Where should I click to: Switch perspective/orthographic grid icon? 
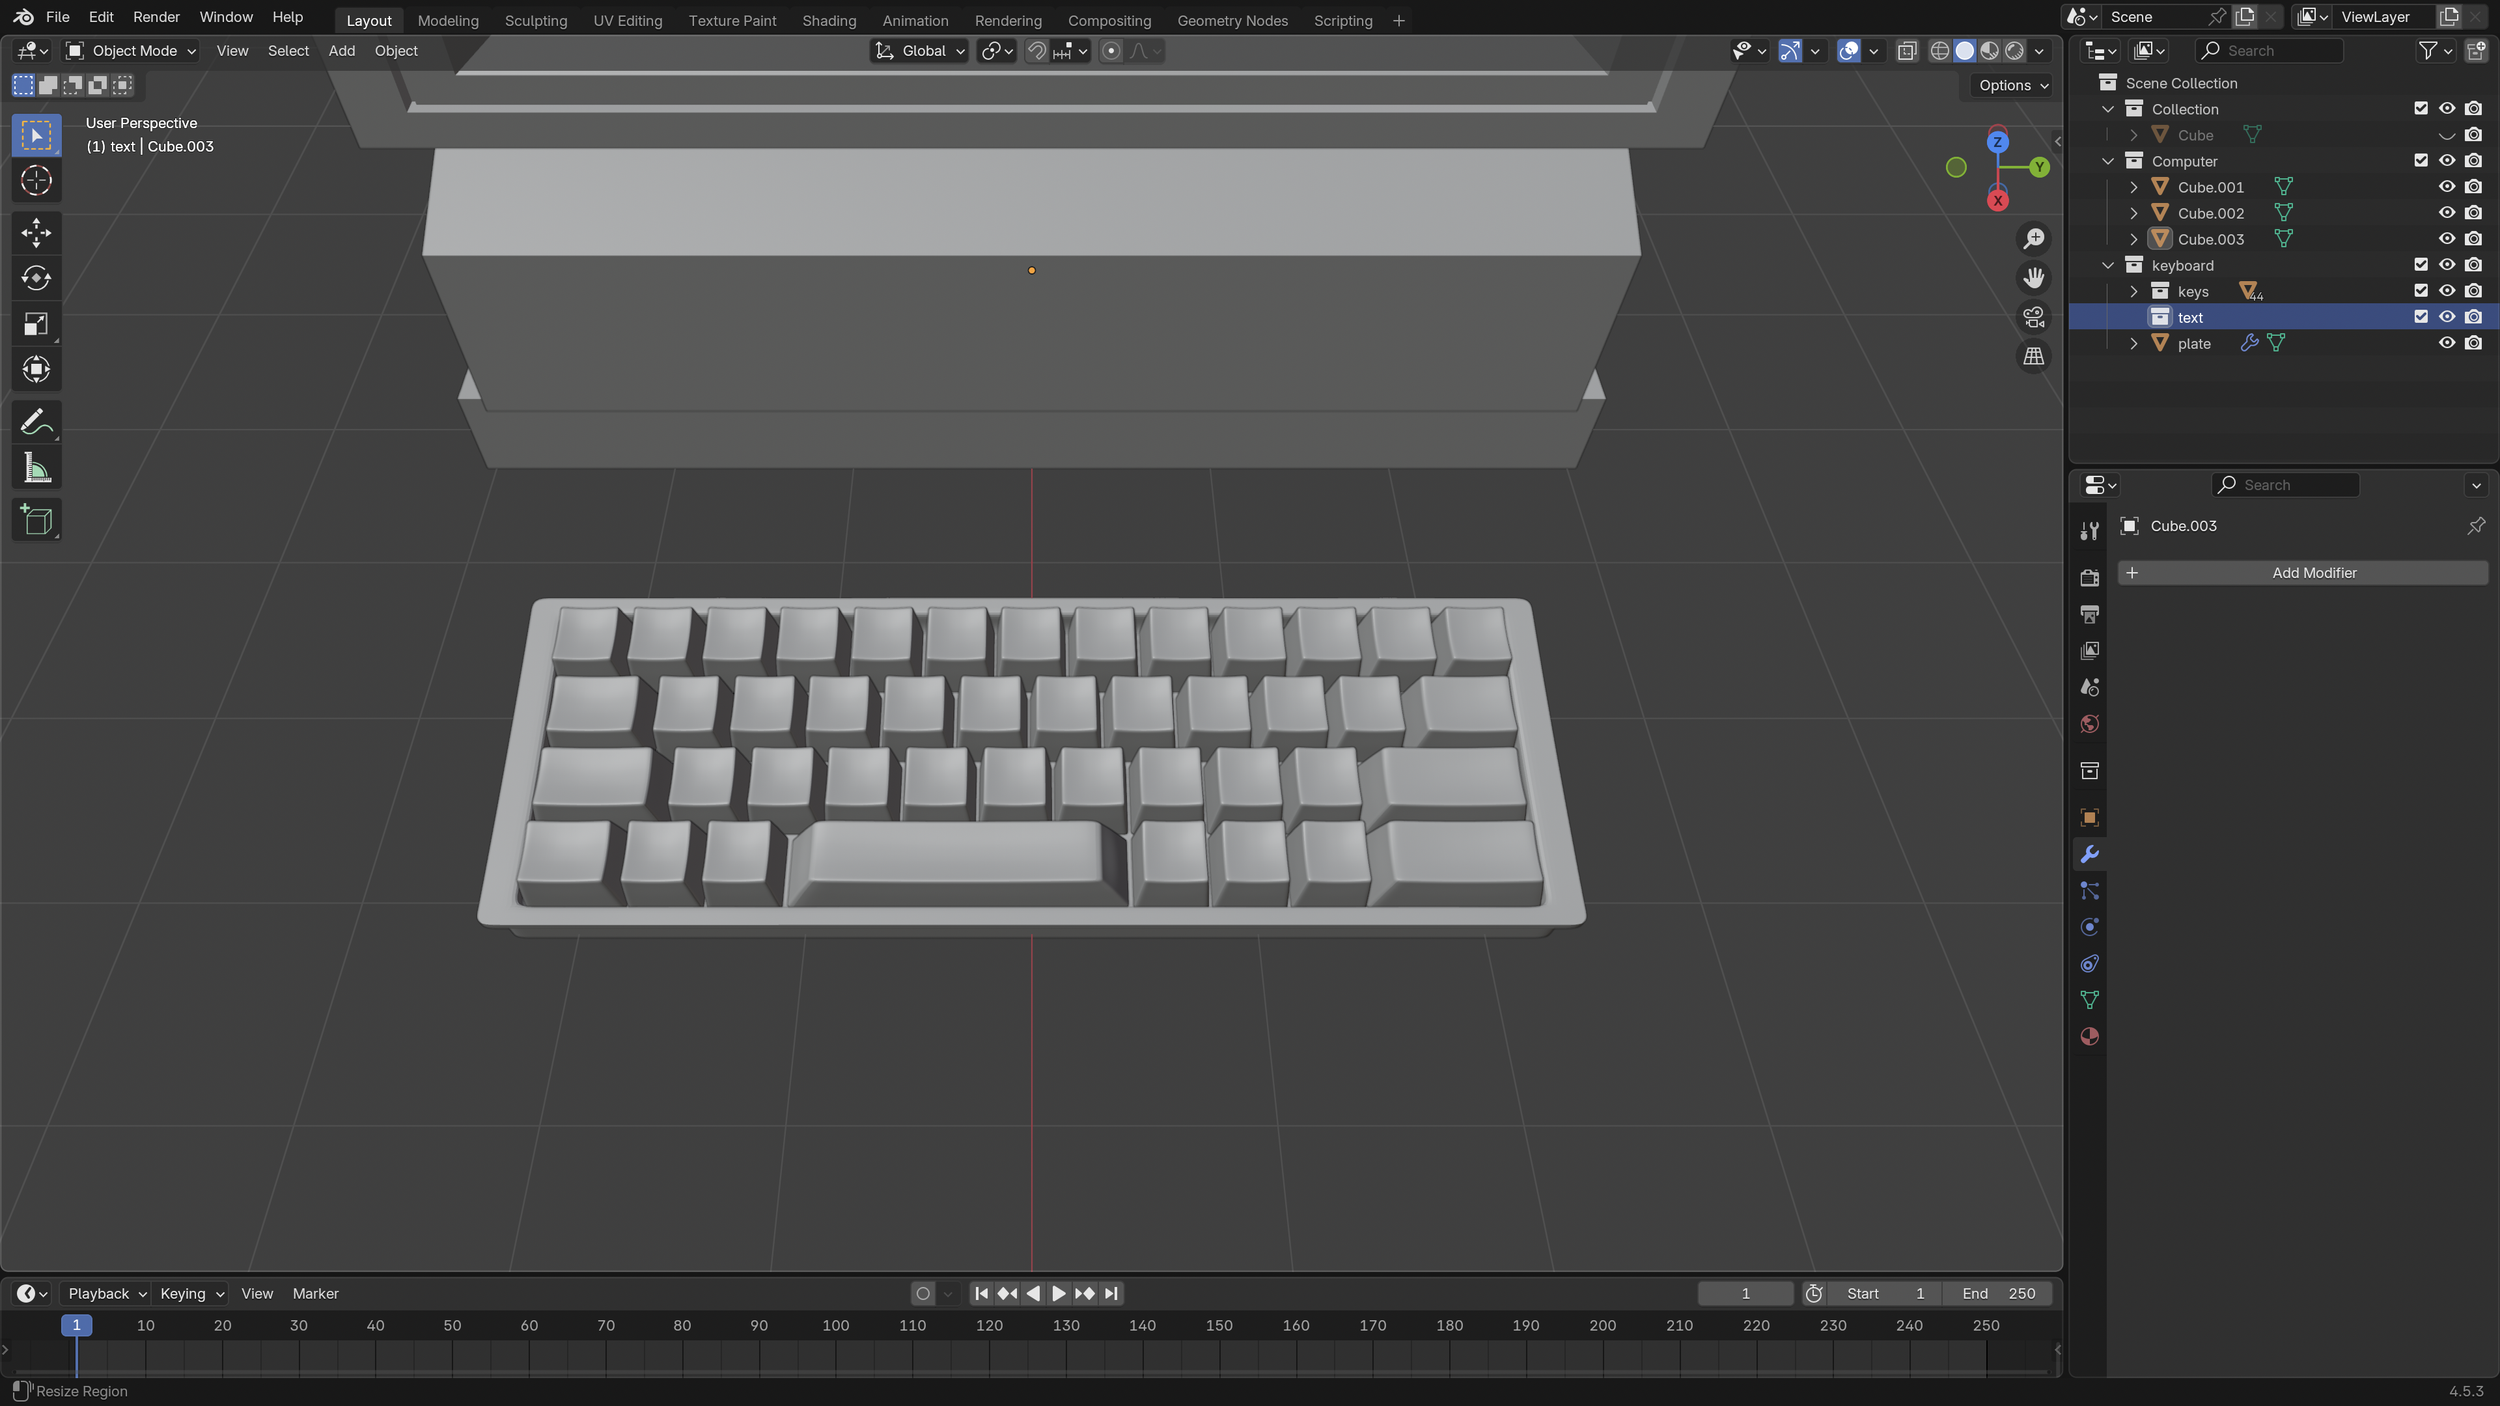click(x=2033, y=356)
